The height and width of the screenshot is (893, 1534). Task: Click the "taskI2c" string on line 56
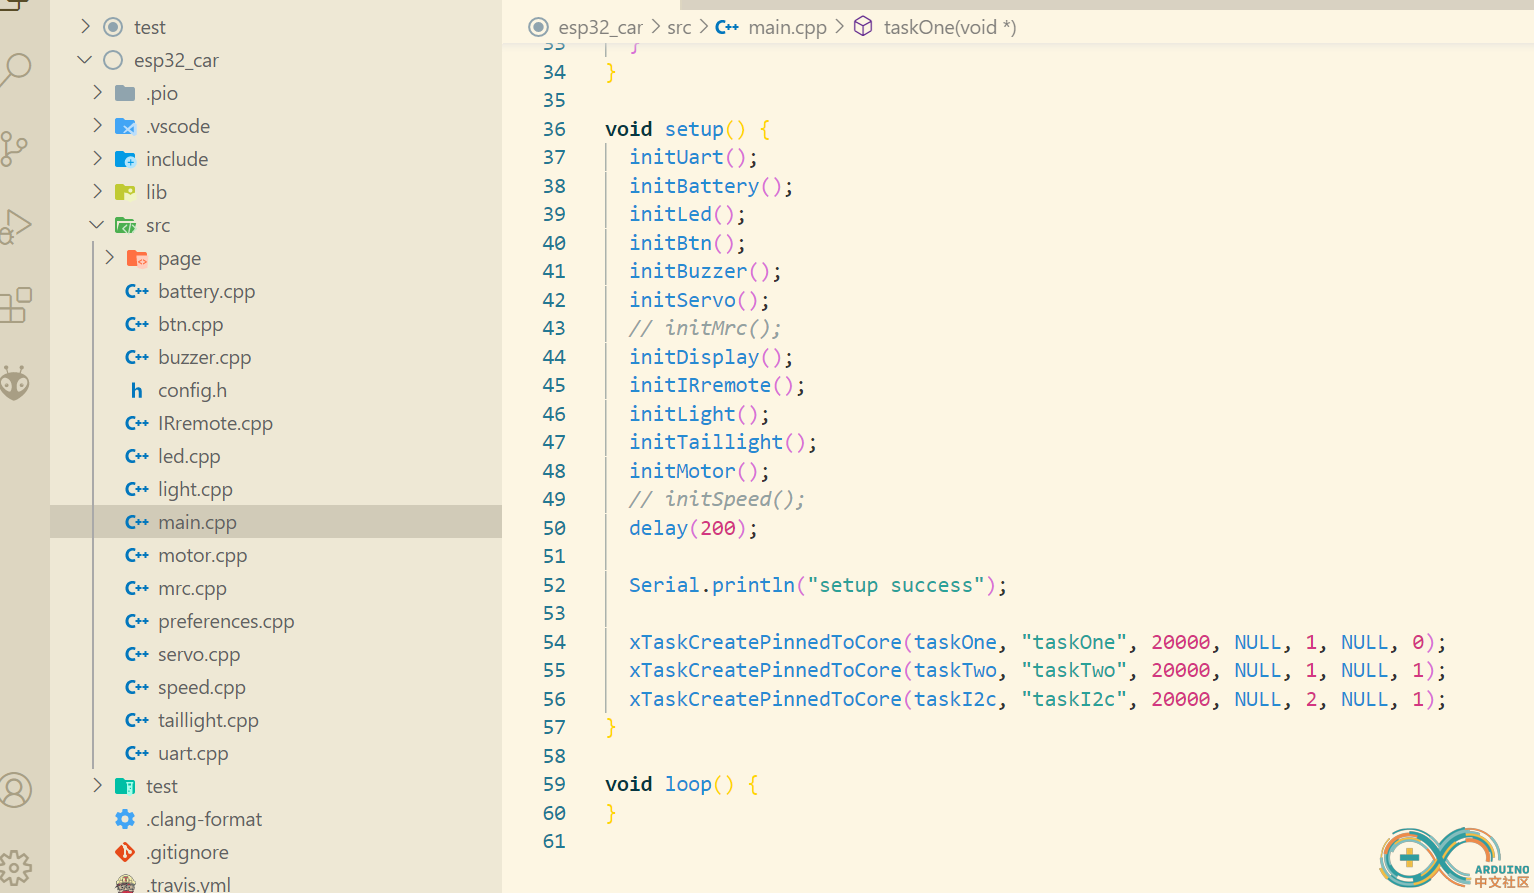(x=1074, y=699)
